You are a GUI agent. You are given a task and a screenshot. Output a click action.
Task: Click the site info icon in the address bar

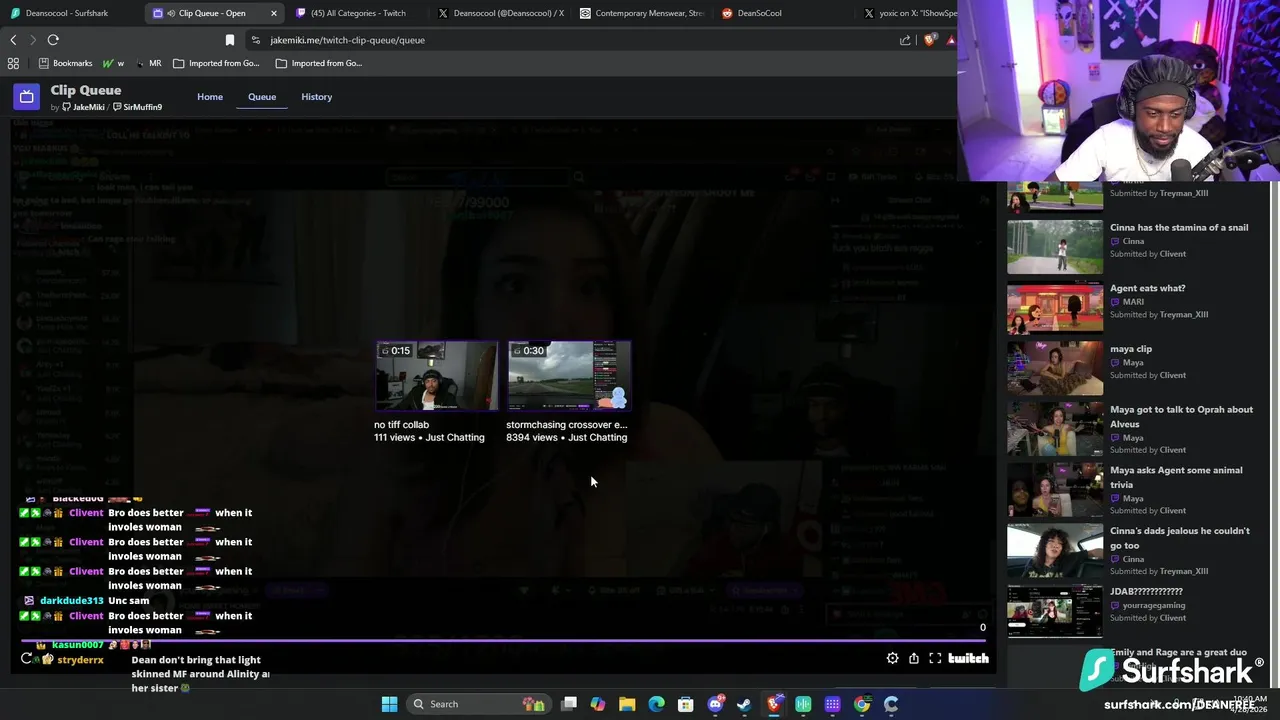click(256, 40)
